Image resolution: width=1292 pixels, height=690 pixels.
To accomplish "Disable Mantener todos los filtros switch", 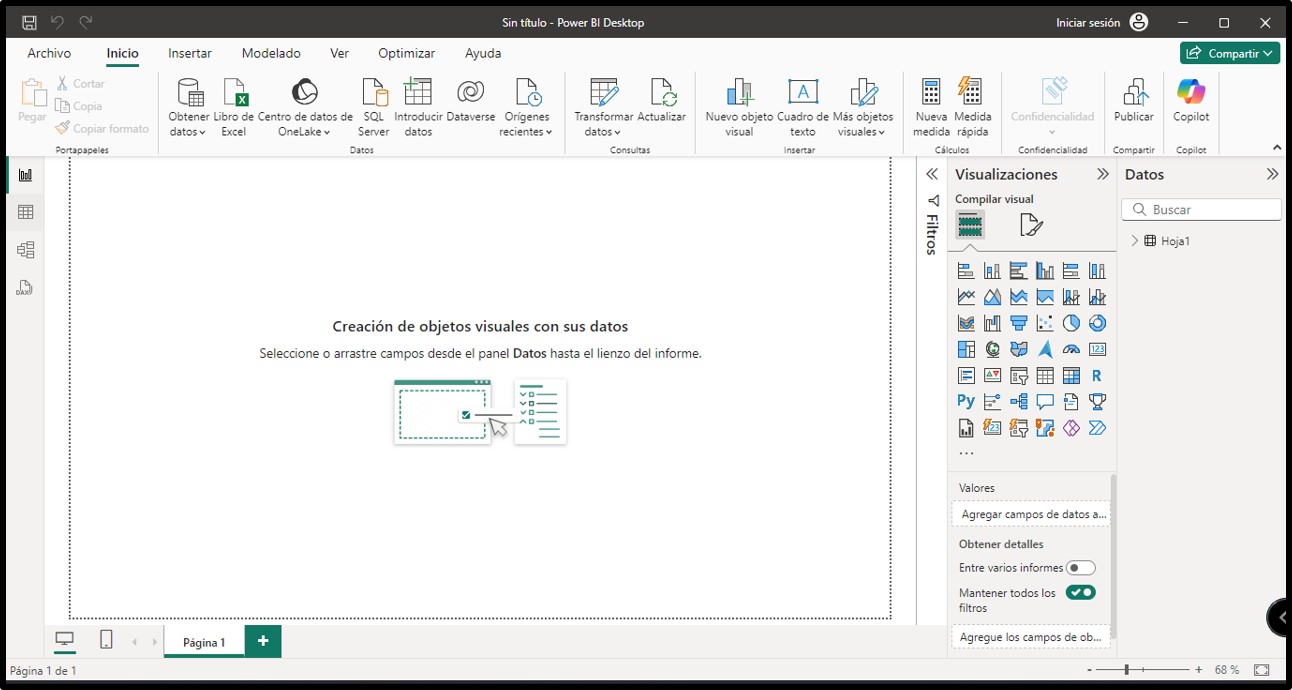I will [1081, 593].
